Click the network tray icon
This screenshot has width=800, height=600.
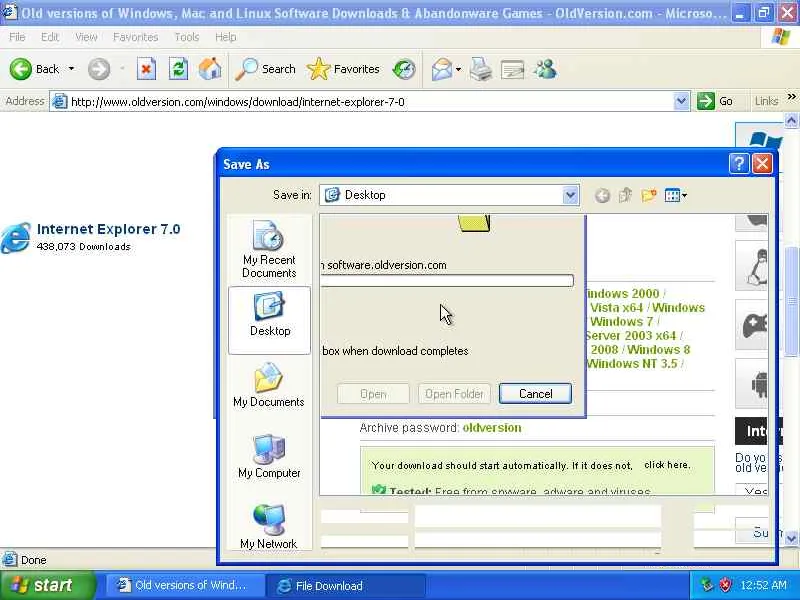click(707, 585)
